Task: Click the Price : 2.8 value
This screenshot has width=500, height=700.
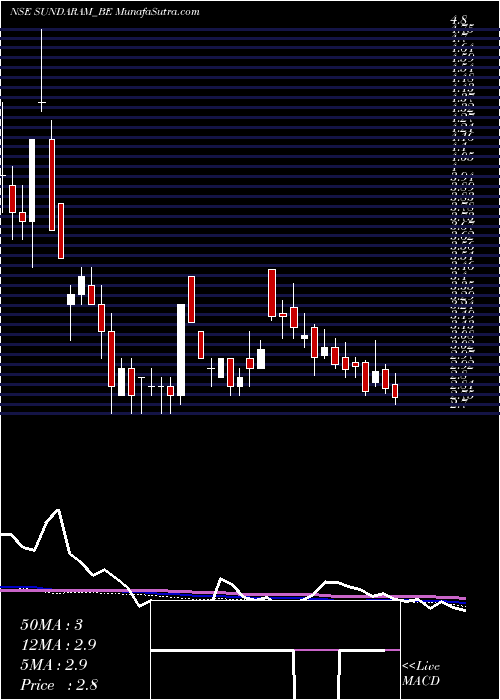Action: click(x=59, y=685)
